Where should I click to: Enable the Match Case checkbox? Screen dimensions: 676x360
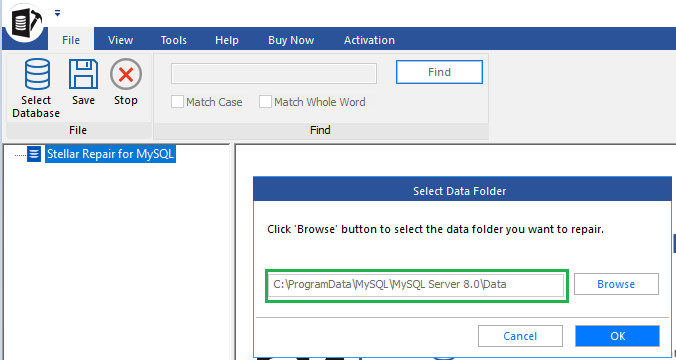[177, 102]
